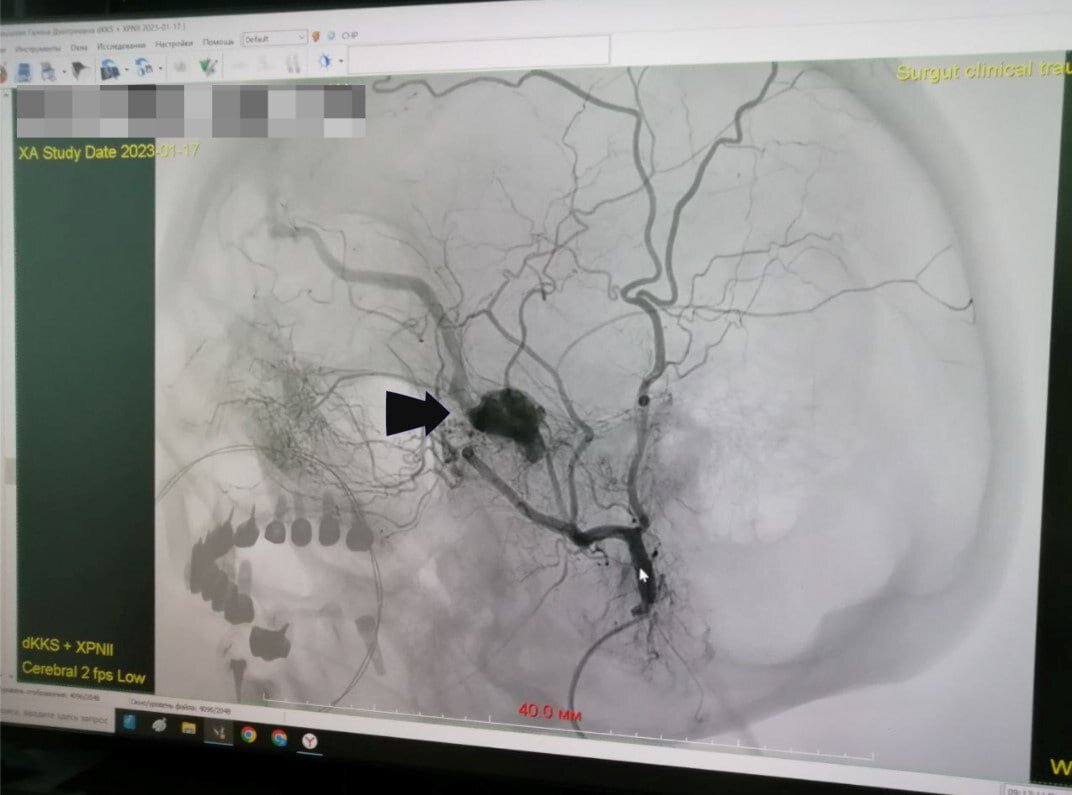Click the orange shield icon beside Default
Viewport: 1072px width, 795px height.
(x=316, y=36)
